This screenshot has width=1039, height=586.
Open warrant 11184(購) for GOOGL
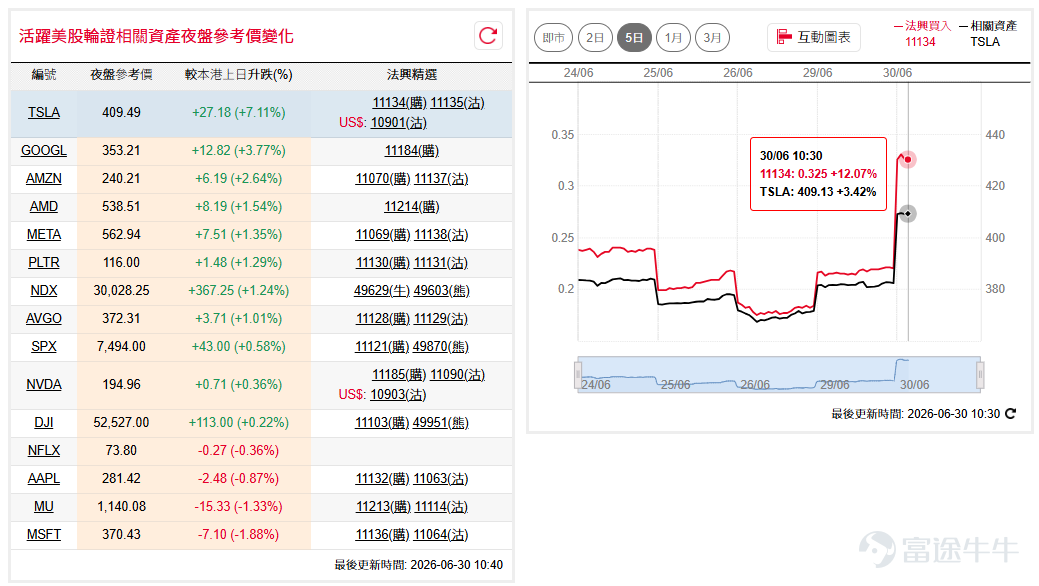tap(411, 150)
